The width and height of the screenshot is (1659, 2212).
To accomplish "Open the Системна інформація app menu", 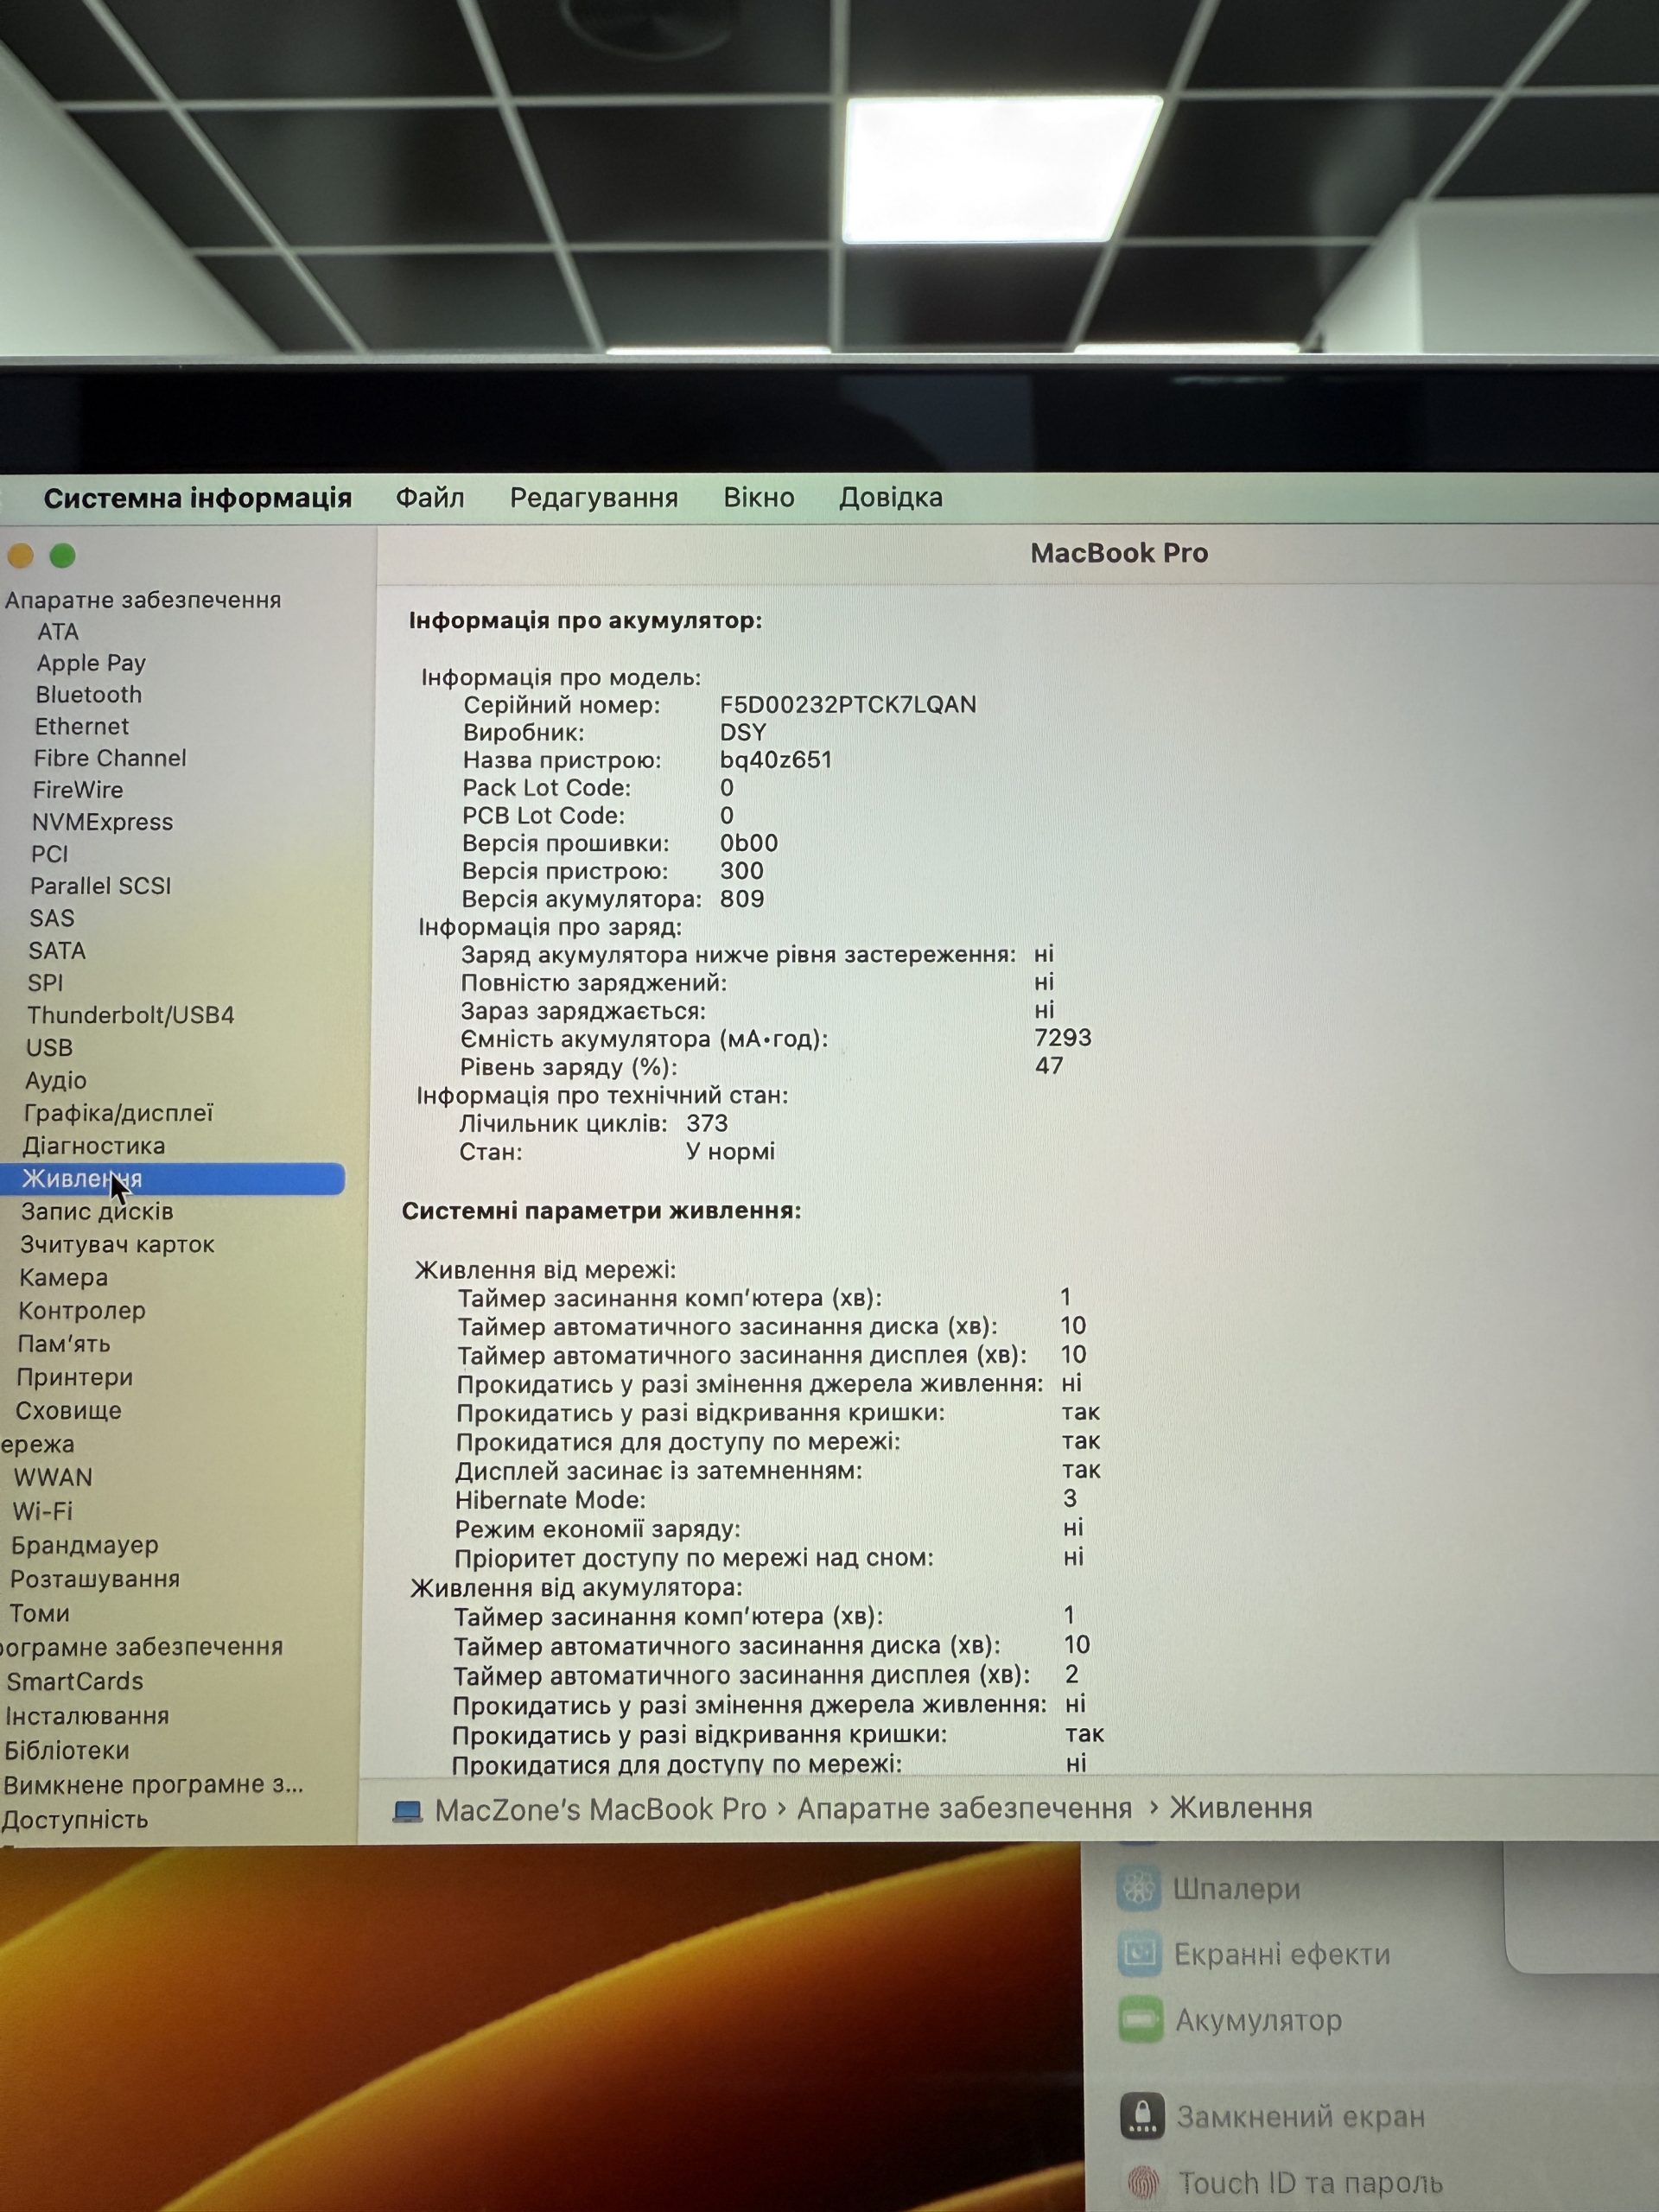I will (197, 498).
